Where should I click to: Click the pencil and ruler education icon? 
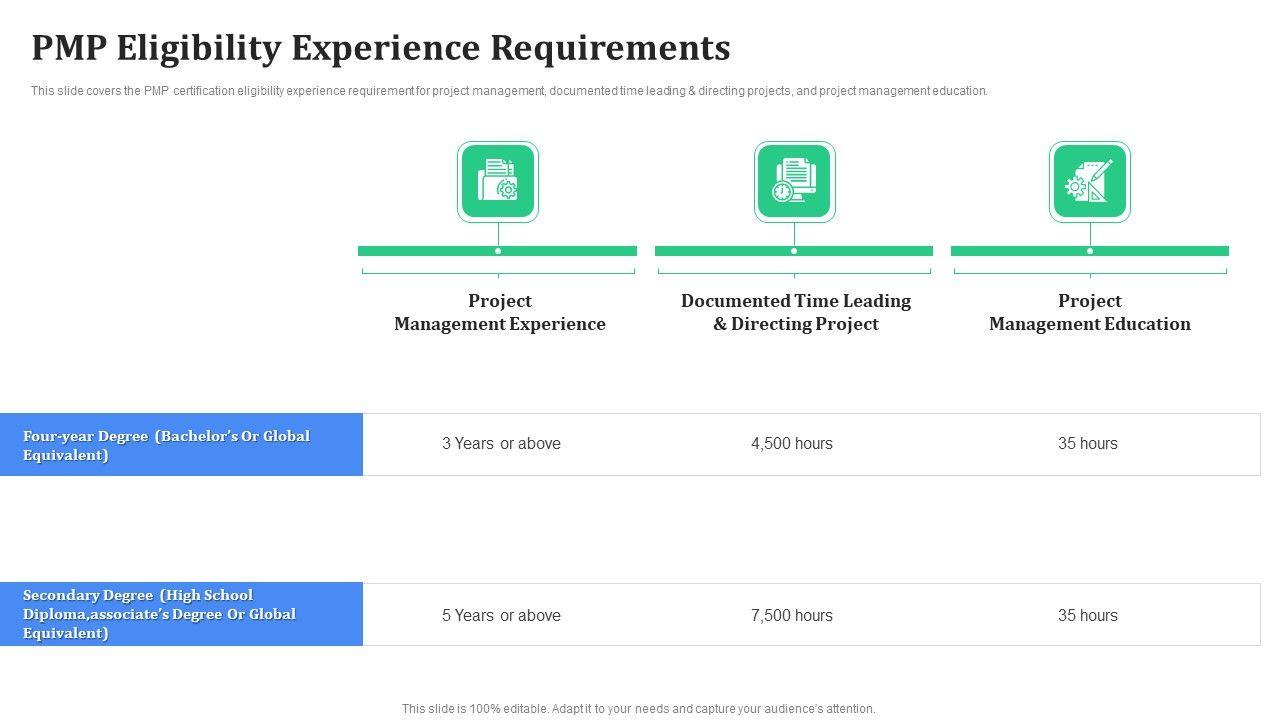tap(1089, 182)
